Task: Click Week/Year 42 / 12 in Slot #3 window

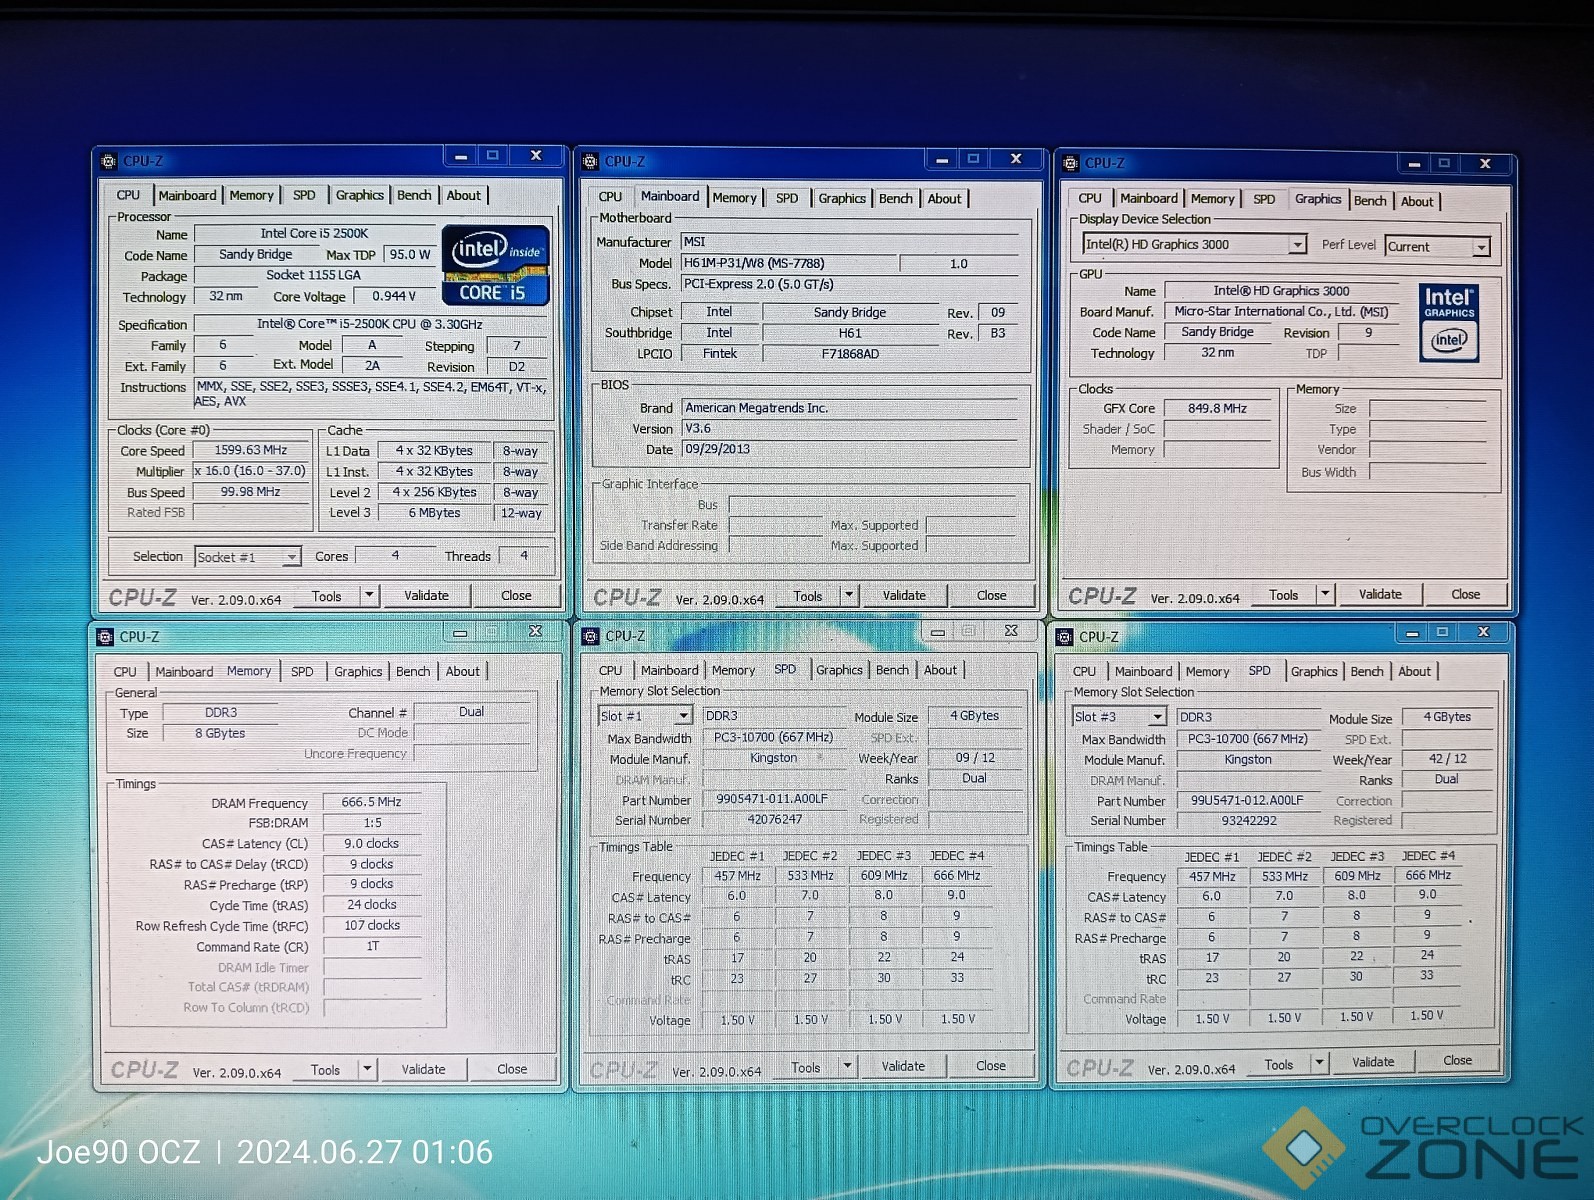Action: 1447,759
